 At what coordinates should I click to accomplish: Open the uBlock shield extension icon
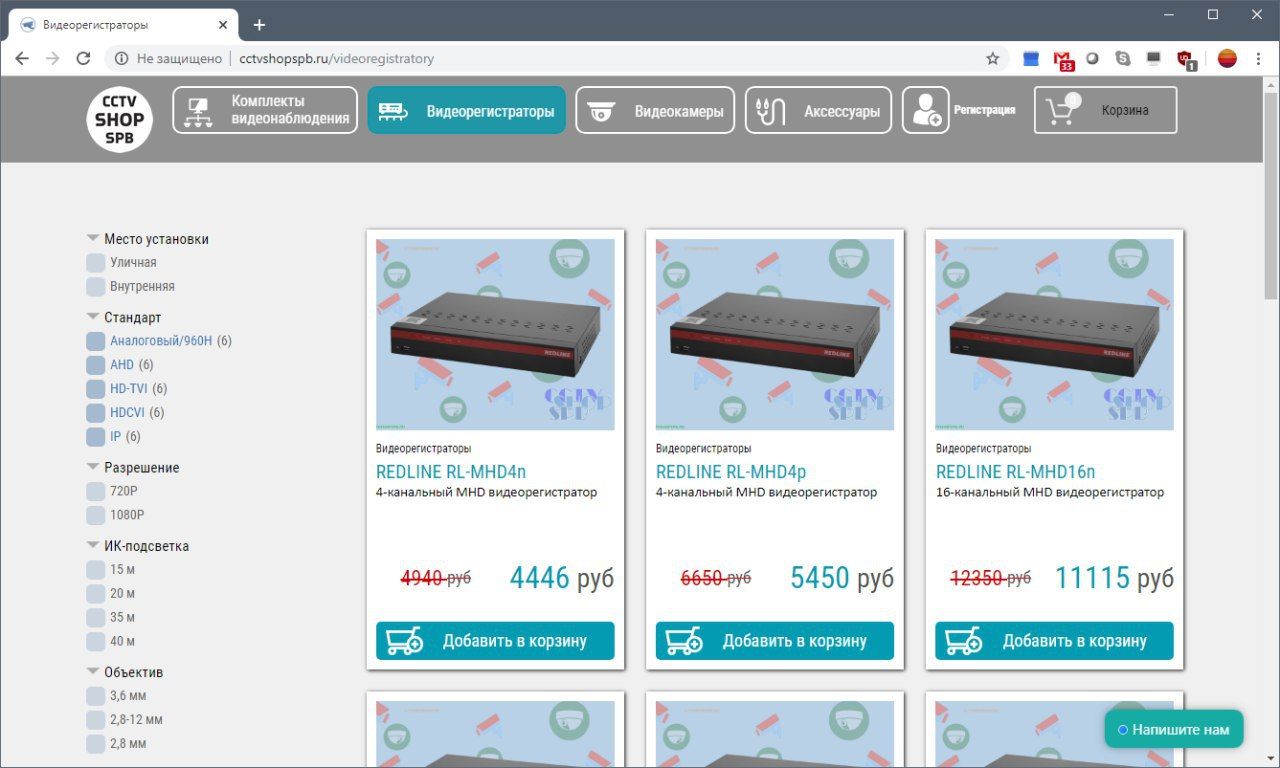1186,59
